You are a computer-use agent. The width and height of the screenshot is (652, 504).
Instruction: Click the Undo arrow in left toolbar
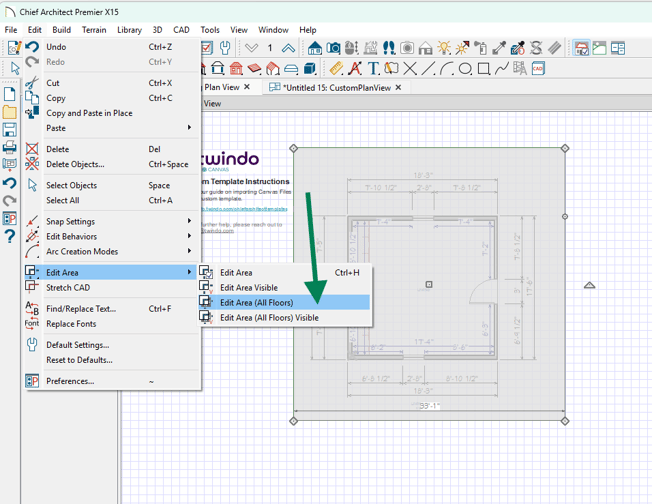[x=10, y=183]
